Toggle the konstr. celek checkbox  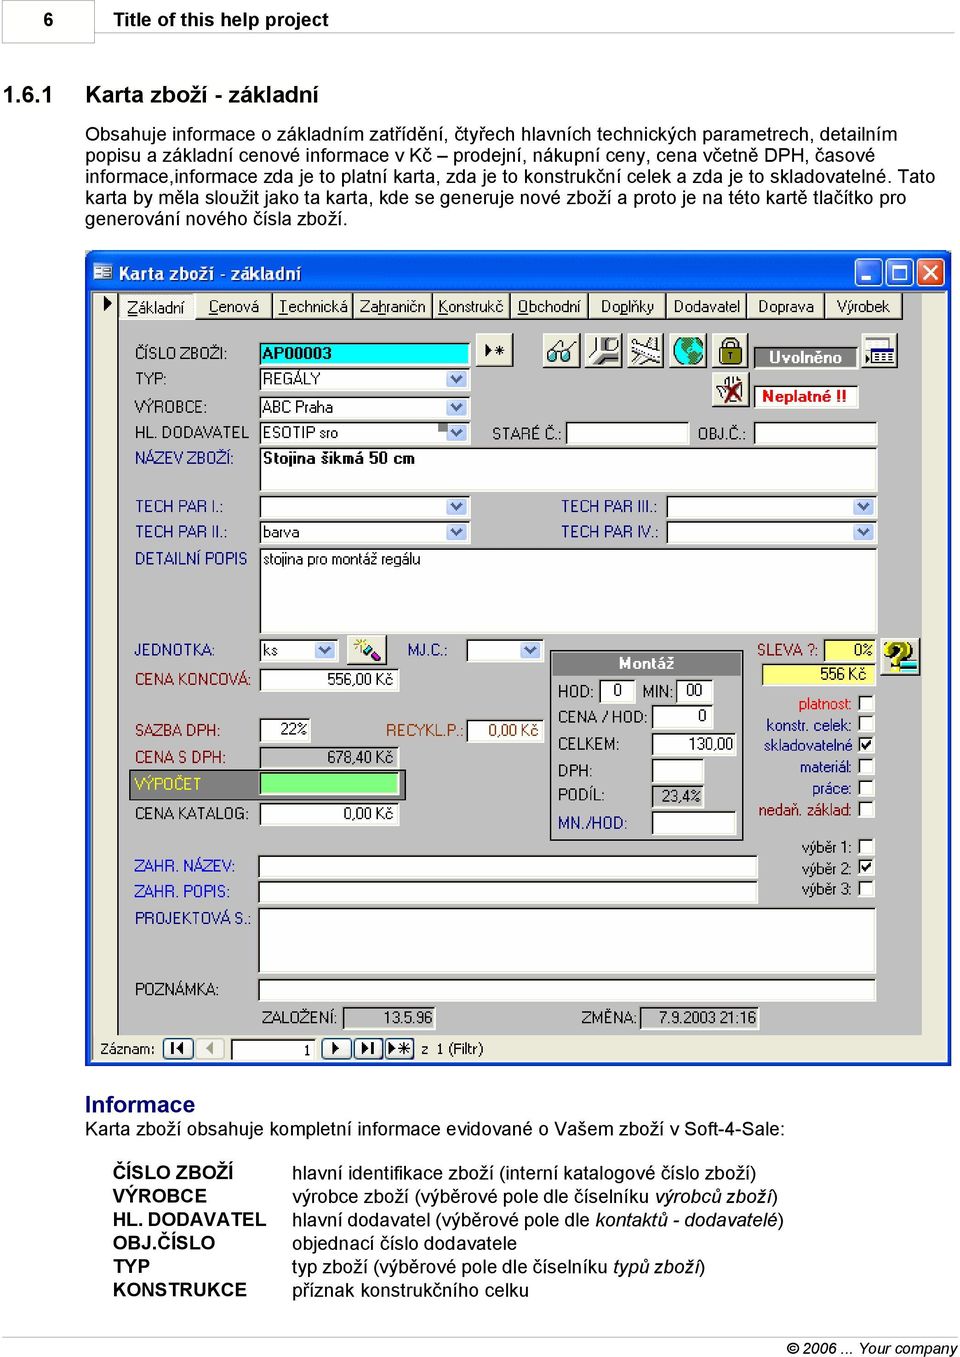(x=866, y=723)
